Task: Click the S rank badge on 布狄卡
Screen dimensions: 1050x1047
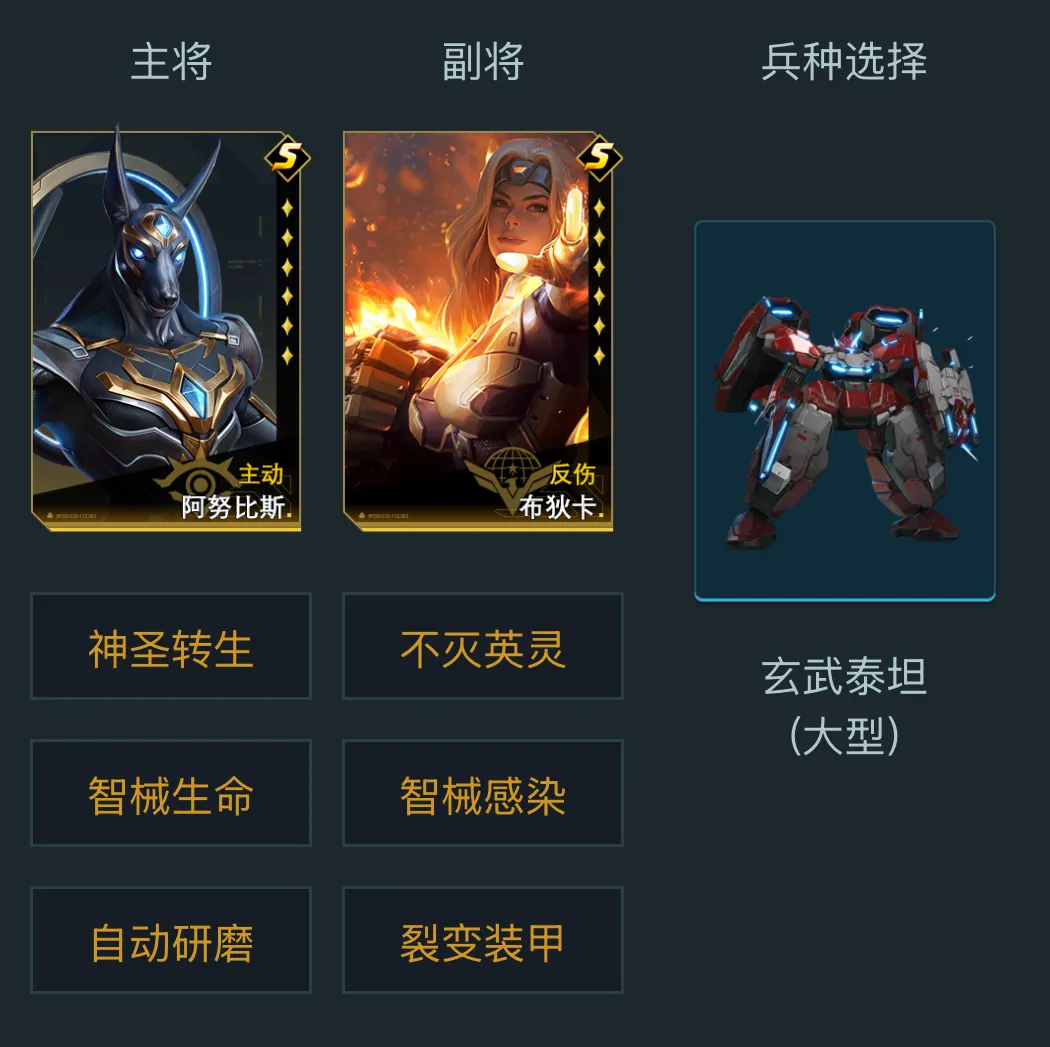Action: (599, 158)
